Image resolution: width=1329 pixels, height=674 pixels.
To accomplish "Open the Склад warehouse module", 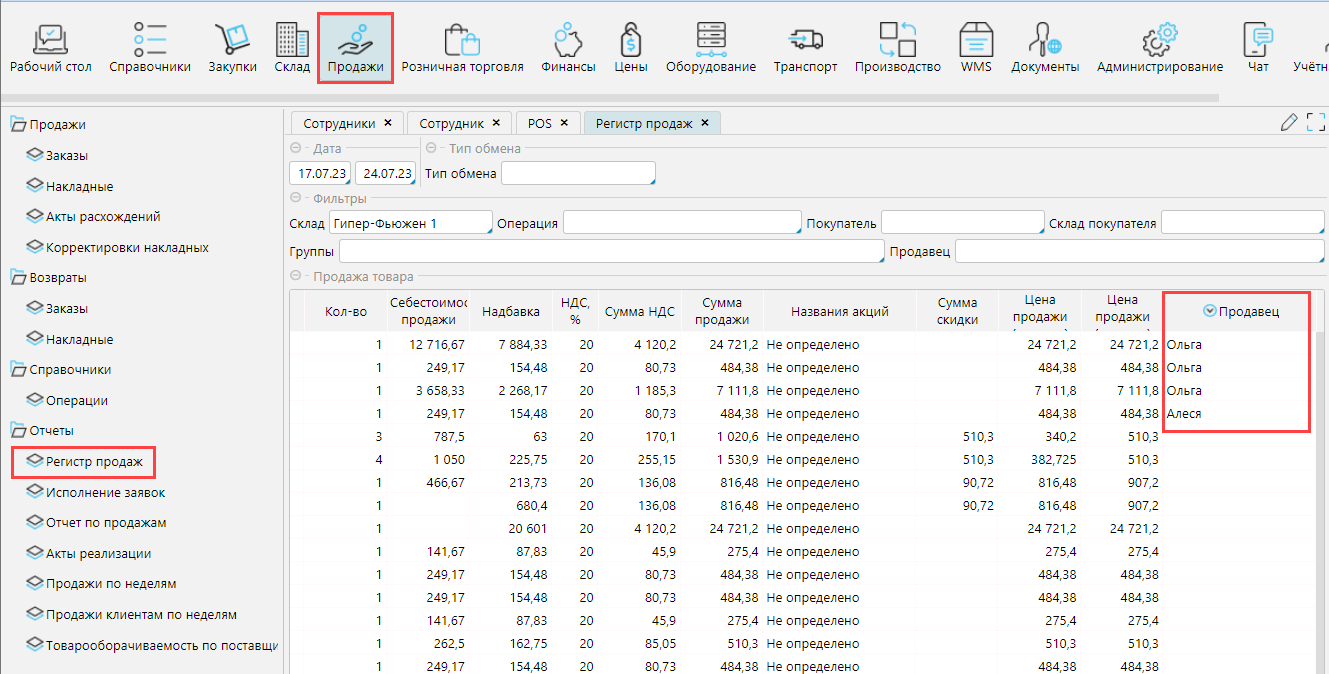I will coord(292,47).
